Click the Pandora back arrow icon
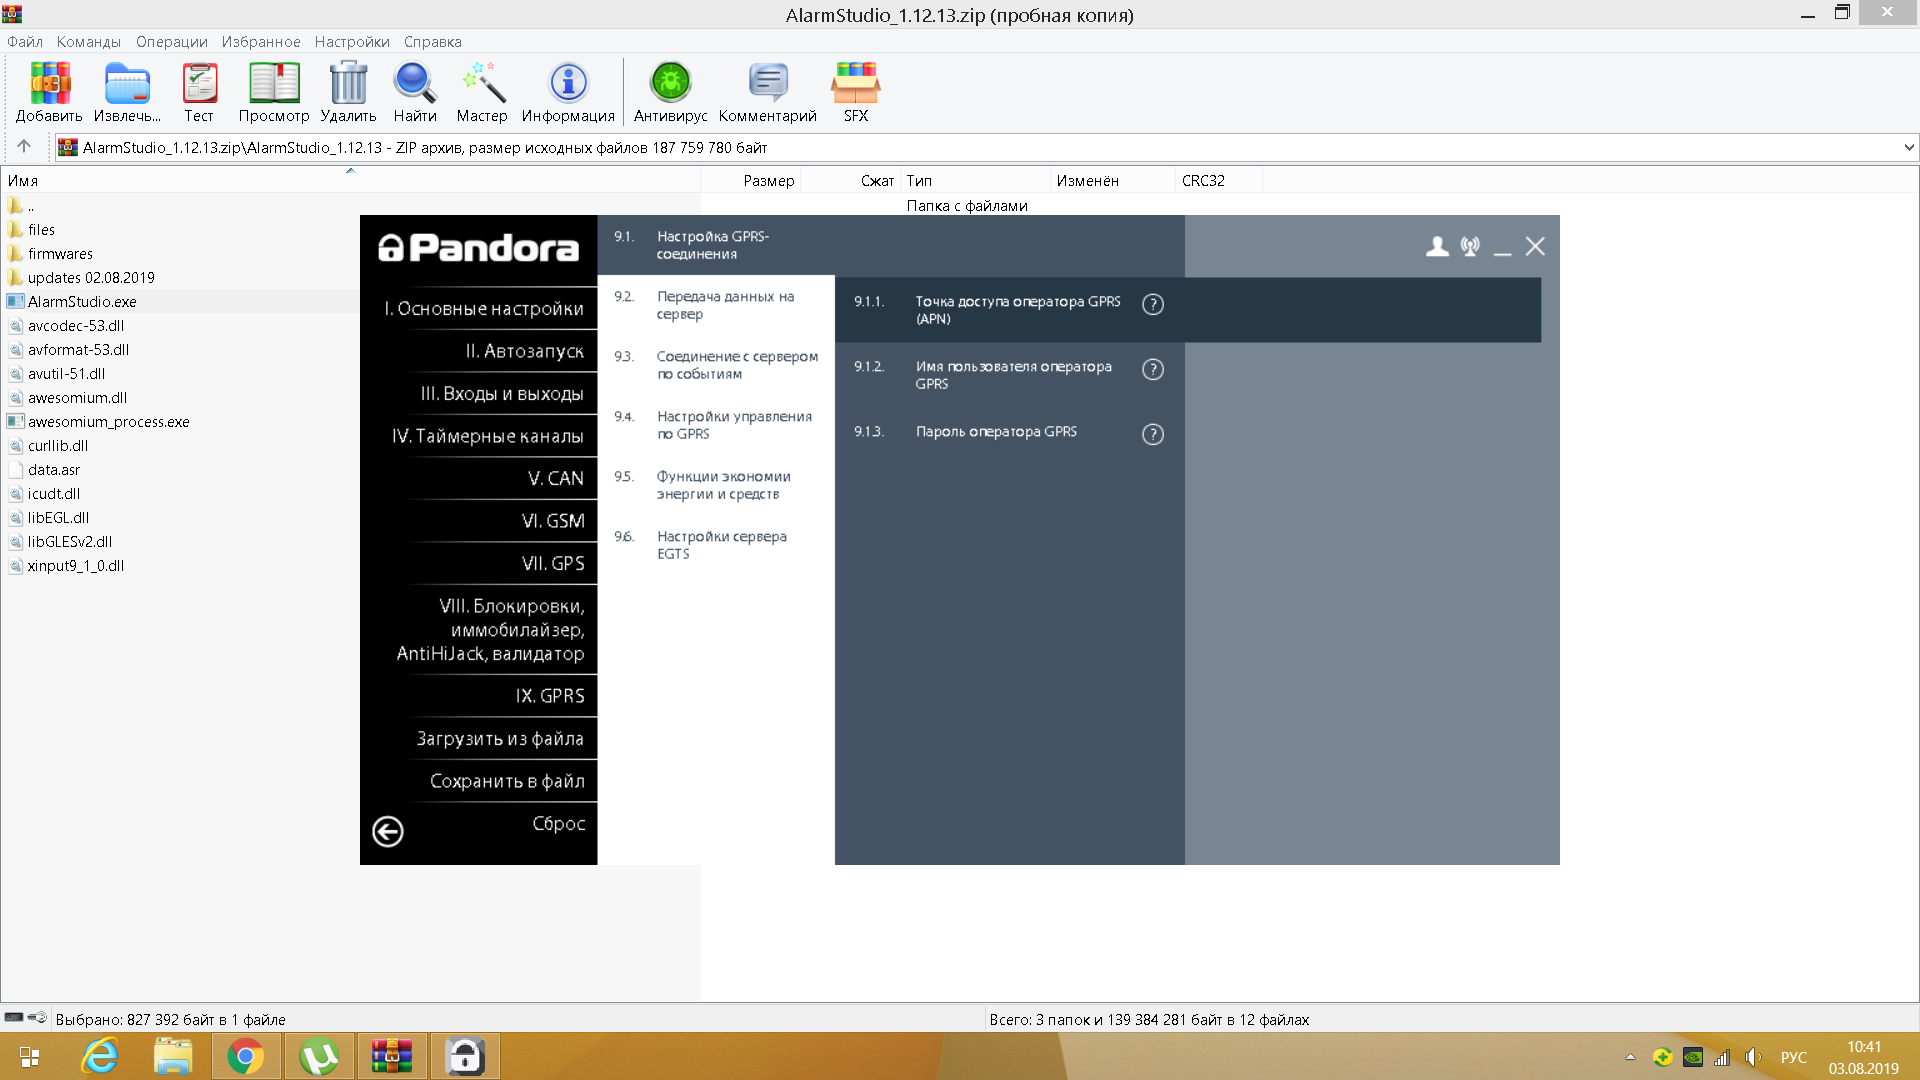1920x1080 pixels. [x=388, y=831]
